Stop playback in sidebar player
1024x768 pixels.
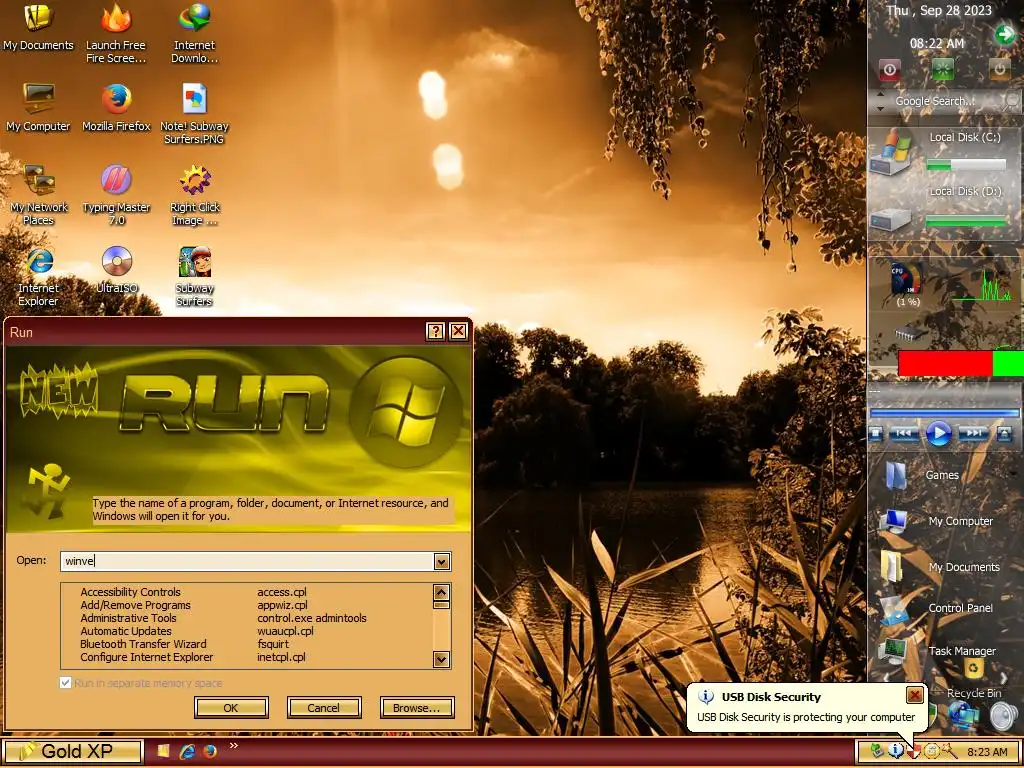[876, 434]
